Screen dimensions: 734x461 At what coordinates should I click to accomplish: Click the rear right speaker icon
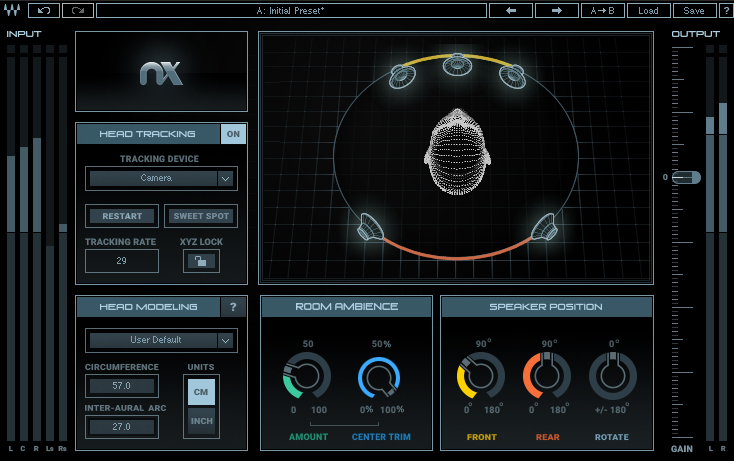pos(543,227)
